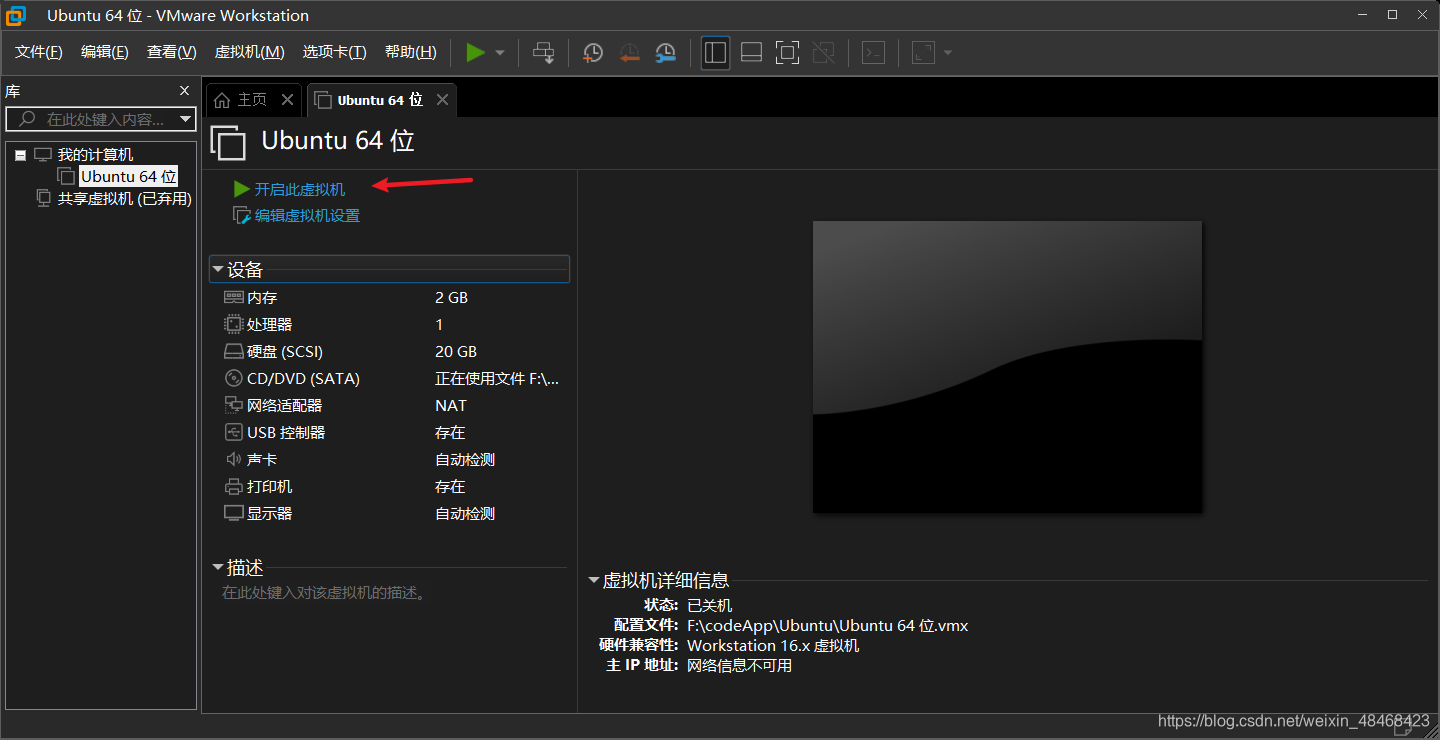Close the 库 library panel

pyautogui.click(x=184, y=91)
